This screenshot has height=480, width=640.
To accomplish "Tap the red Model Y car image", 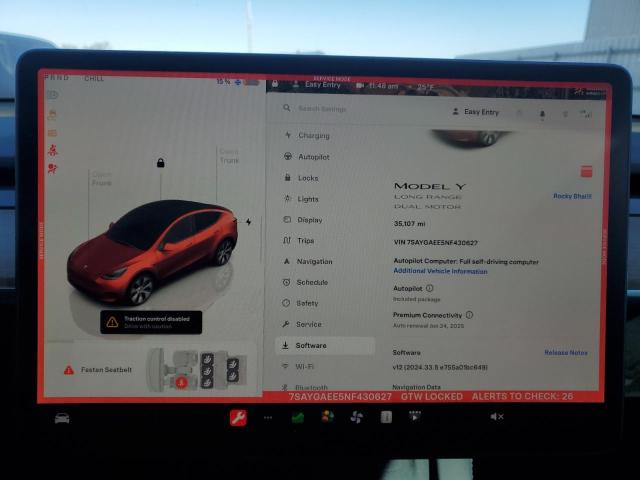I will point(153,251).
